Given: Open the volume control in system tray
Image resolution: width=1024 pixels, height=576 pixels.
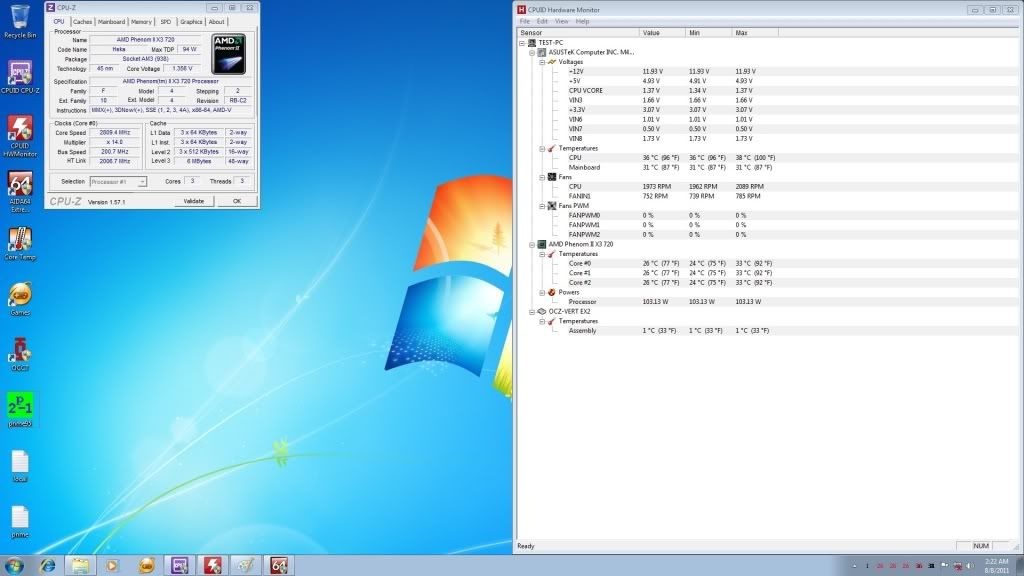Looking at the screenshot, I should coord(970,566).
